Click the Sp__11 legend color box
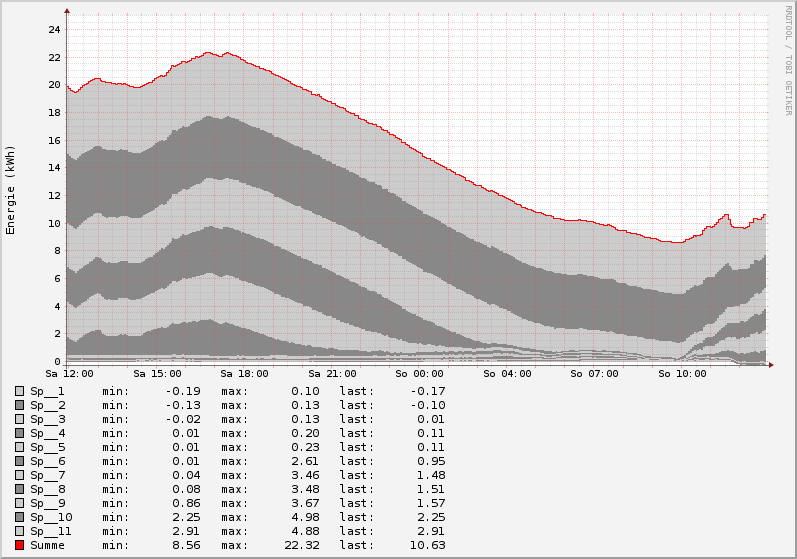797x559 pixels. coord(20,531)
